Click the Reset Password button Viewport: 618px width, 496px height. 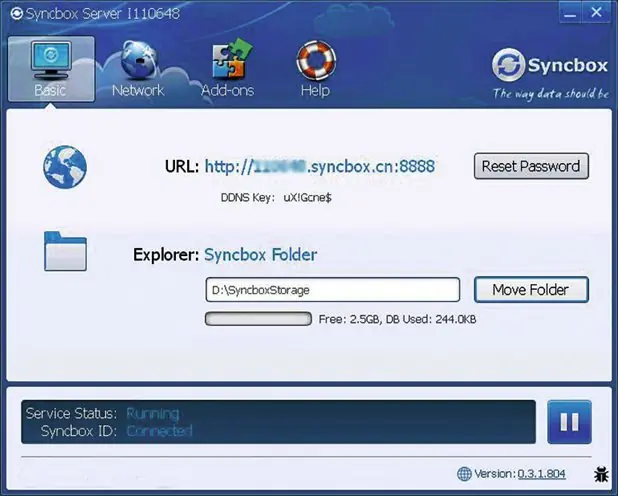tap(531, 166)
